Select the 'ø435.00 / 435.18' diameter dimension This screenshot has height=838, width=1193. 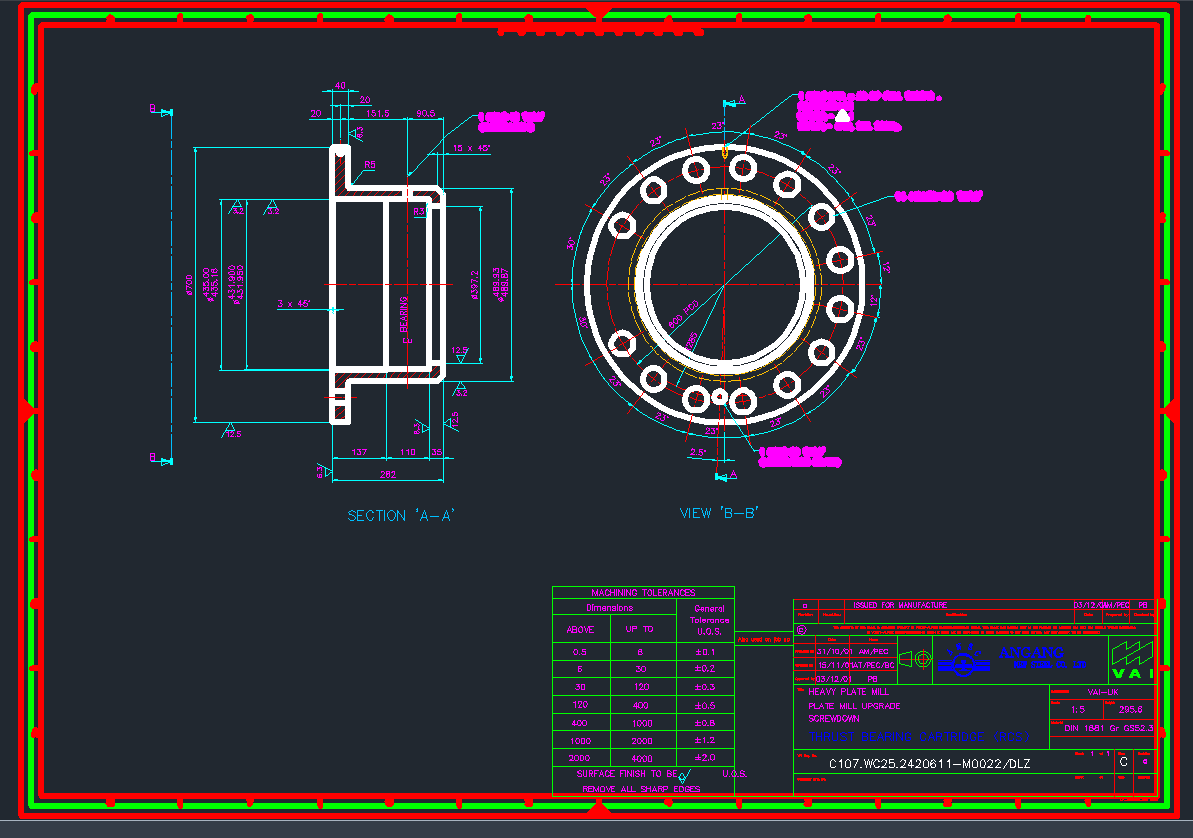[x=210, y=284]
